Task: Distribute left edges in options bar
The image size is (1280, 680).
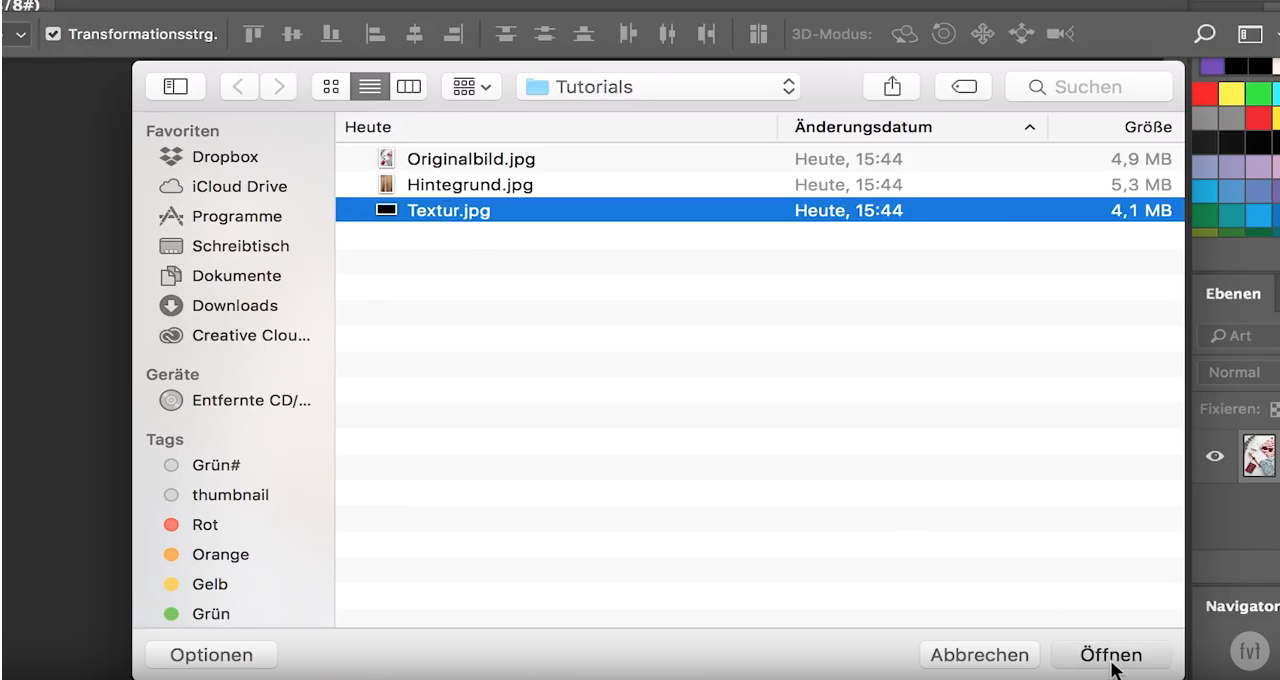Action: point(628,34)
